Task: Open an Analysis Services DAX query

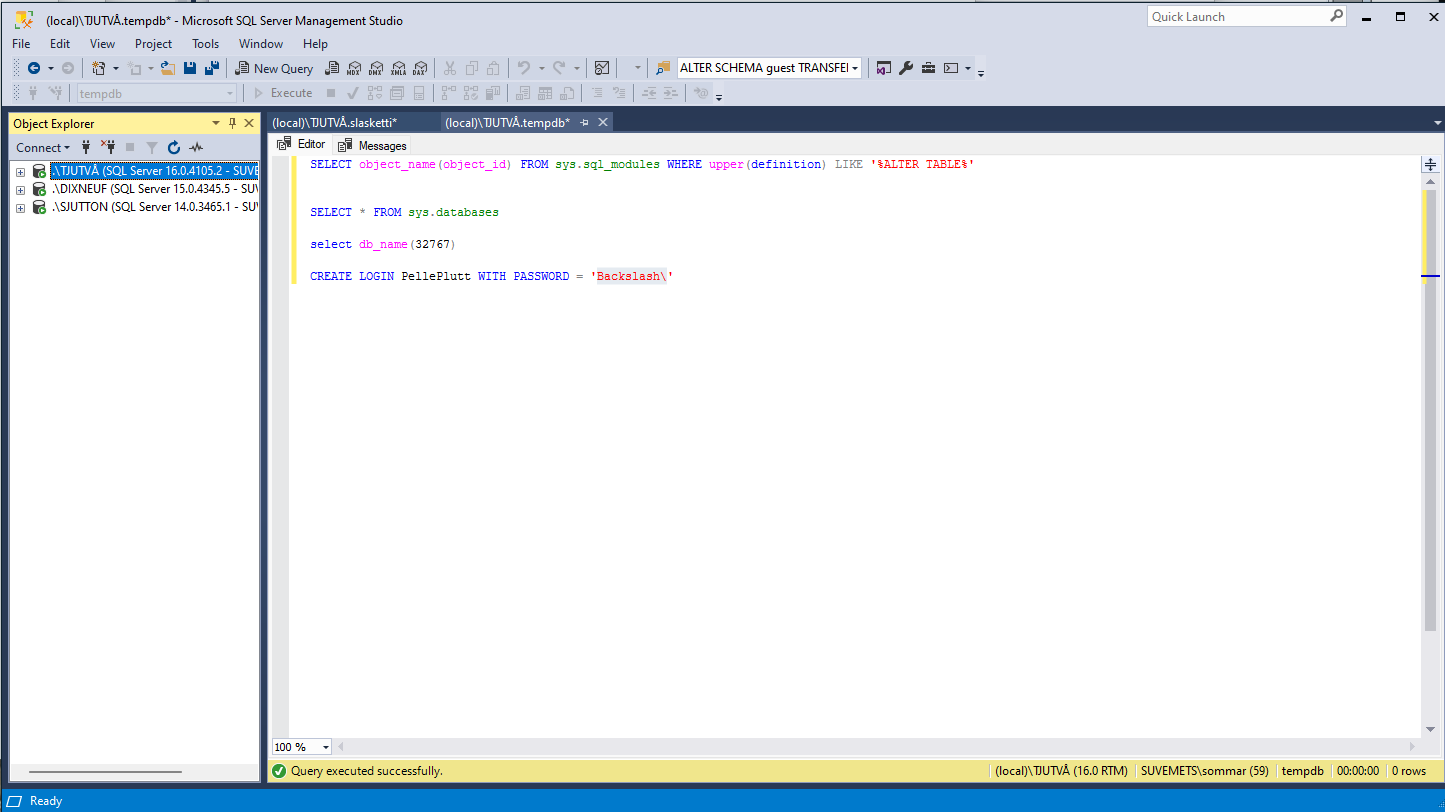Action: [420, 68]
